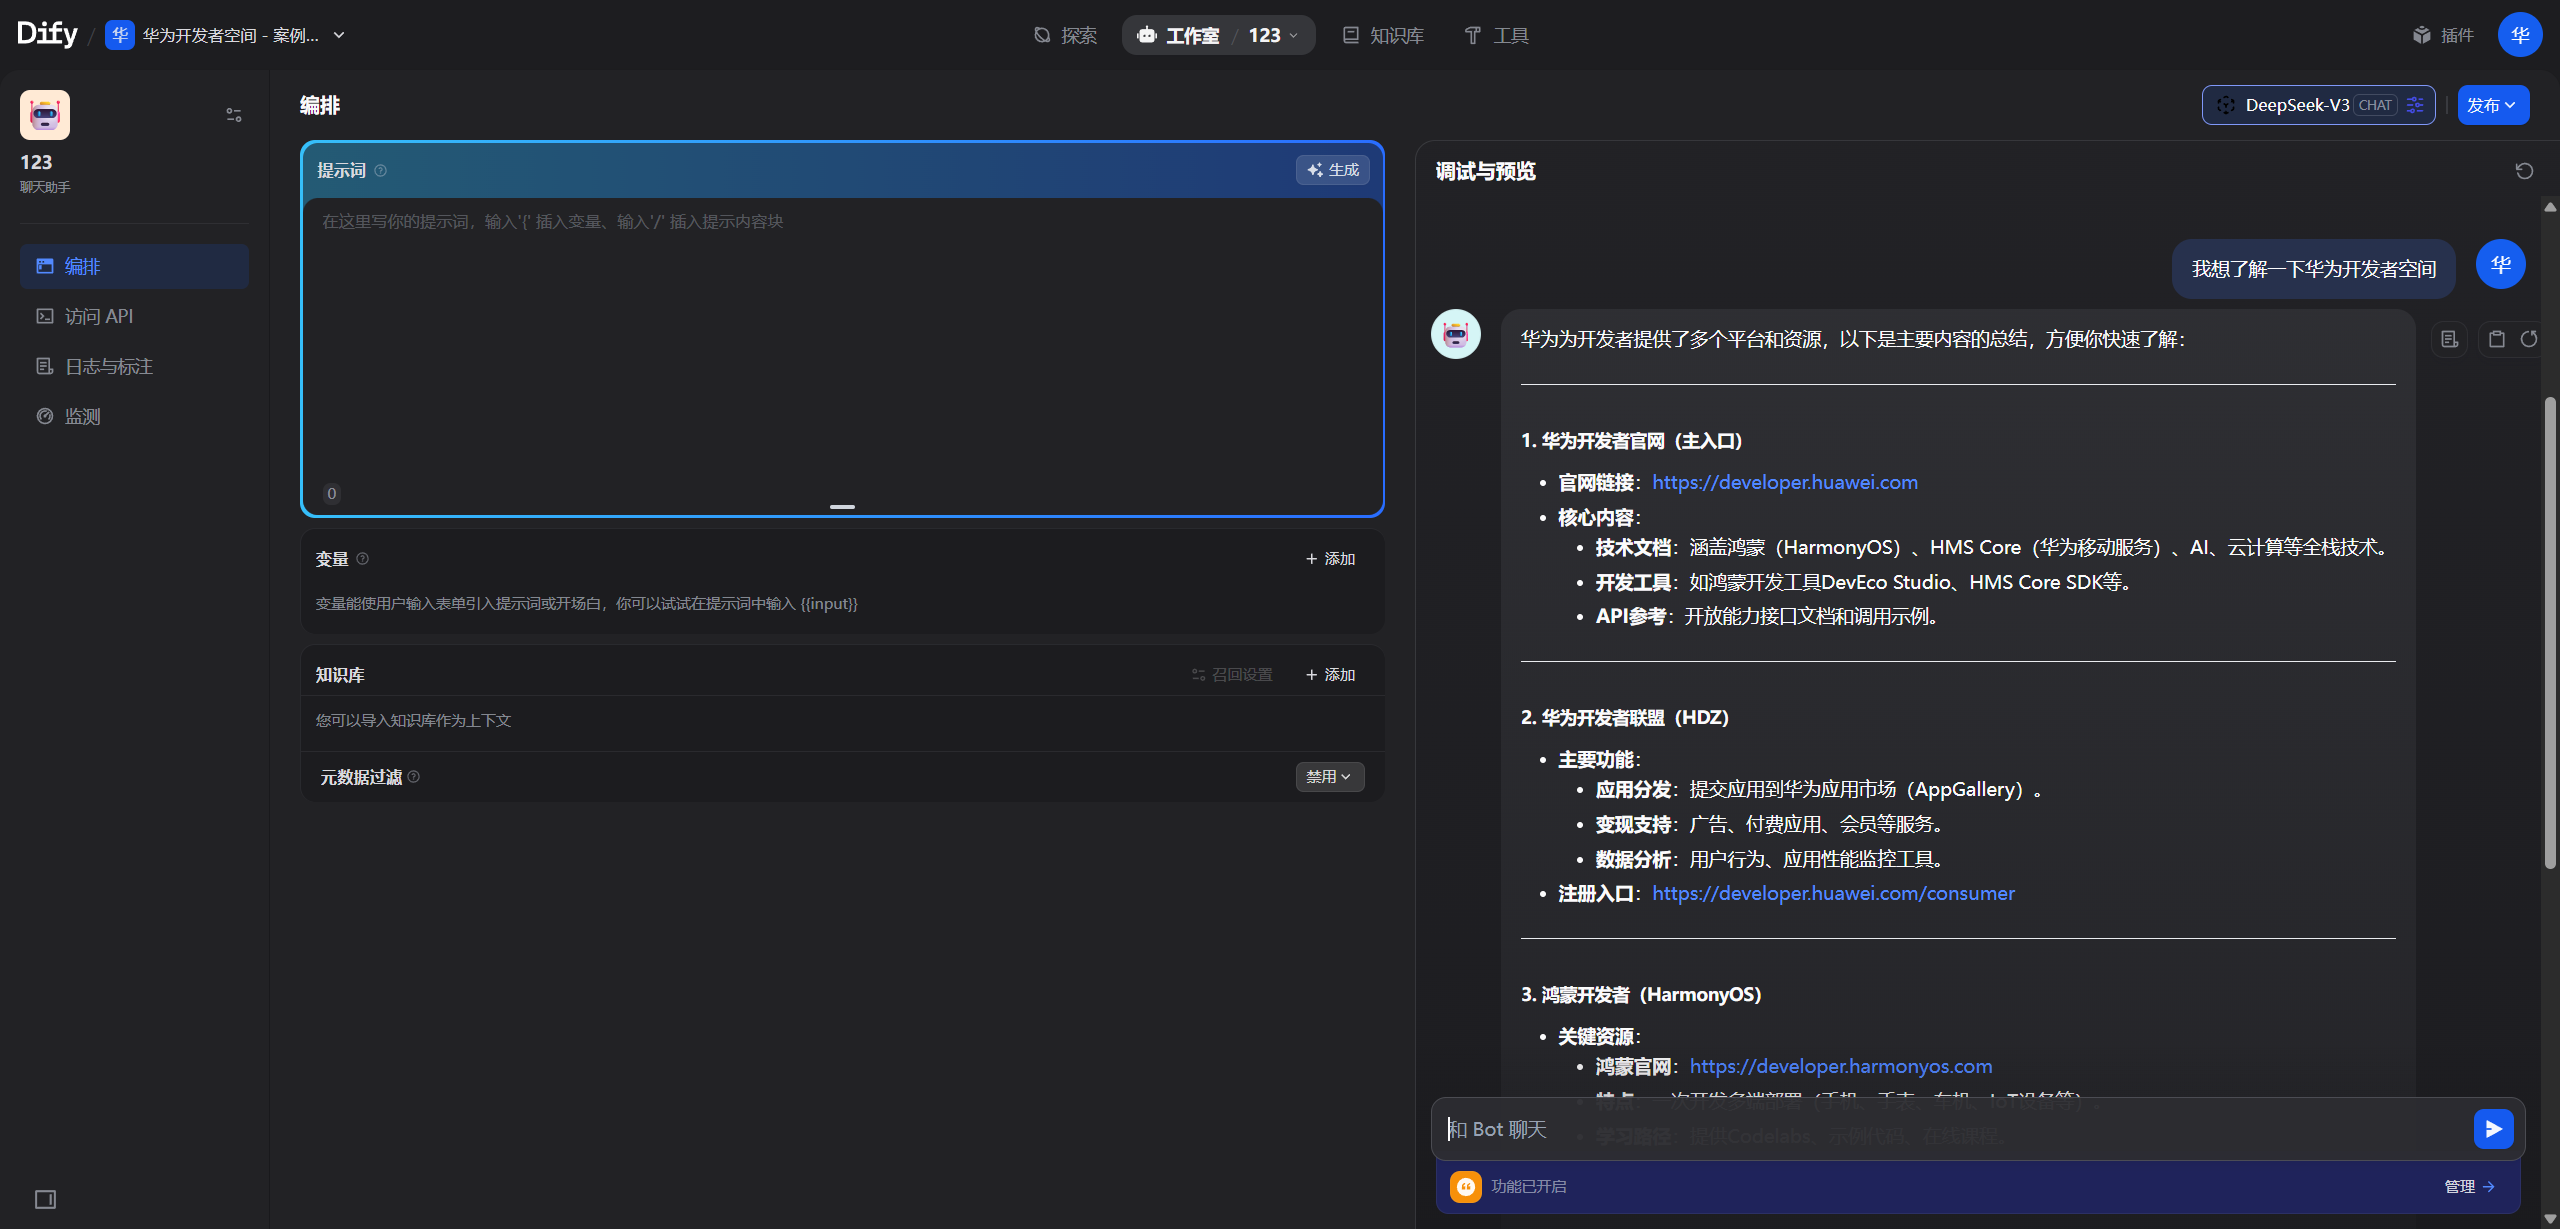
Task: Open the 访问 API sidebar item
Action: coord(99,316)
